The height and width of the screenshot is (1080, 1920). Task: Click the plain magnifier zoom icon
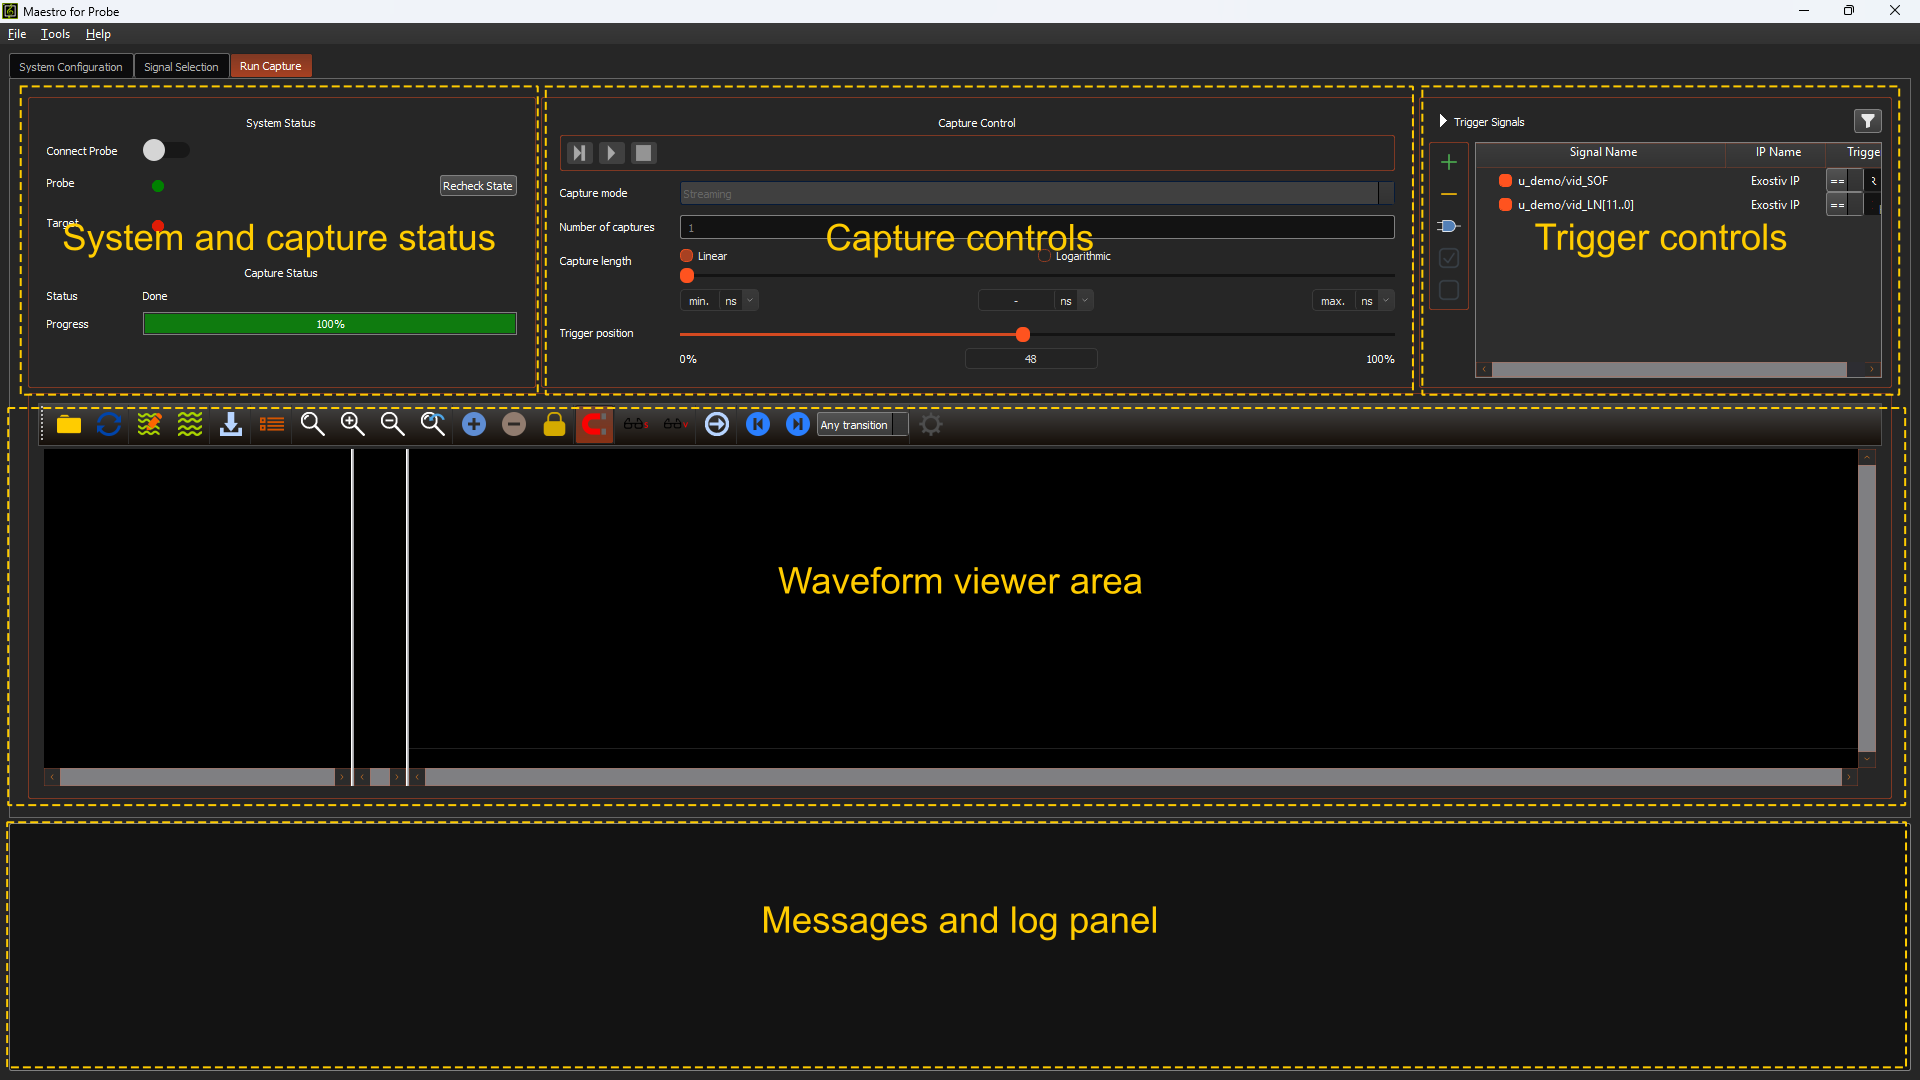[312, 425]
